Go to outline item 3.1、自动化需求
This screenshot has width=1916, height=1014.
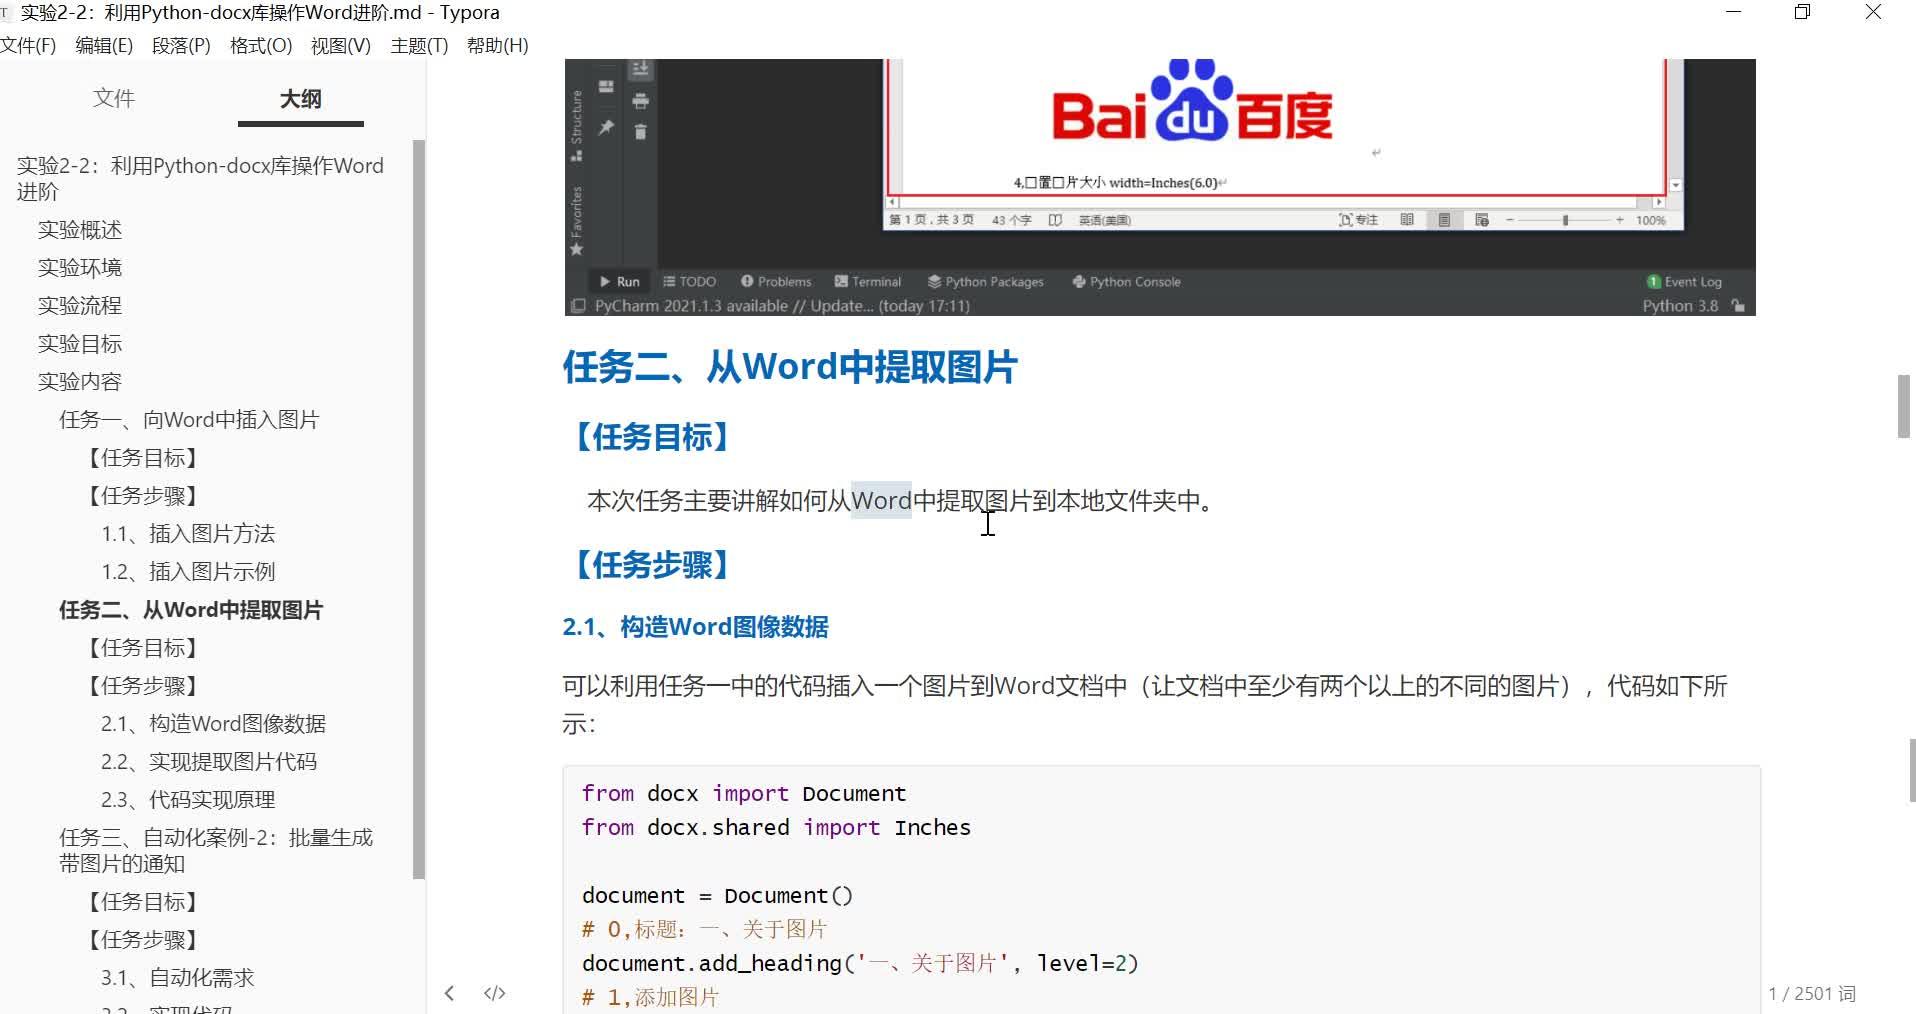click(178, 978)
